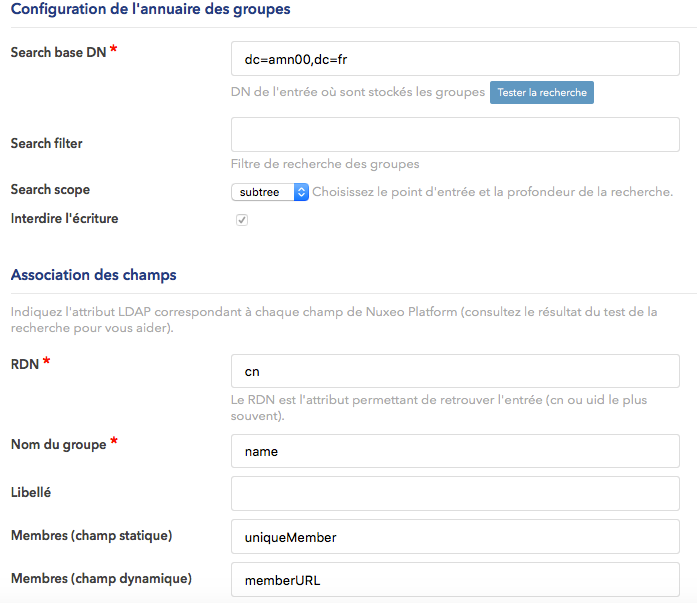Click the RDN label text
The height and width of the screenshot is (603, 697).
pos(25,364)
